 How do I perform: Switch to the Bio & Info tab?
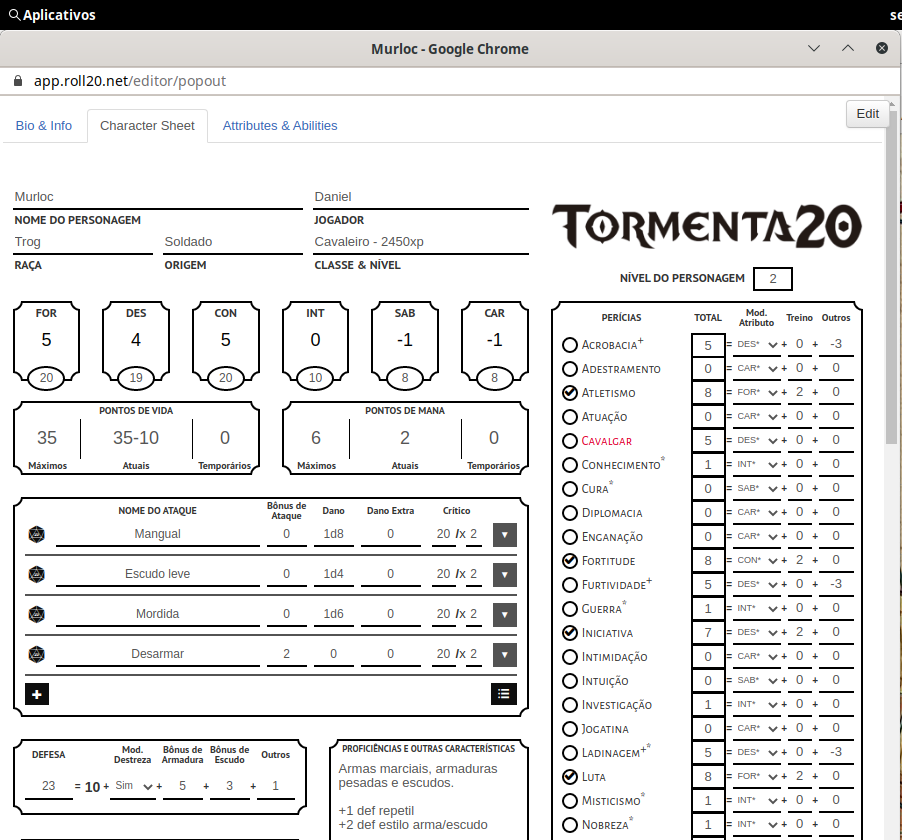43,126
